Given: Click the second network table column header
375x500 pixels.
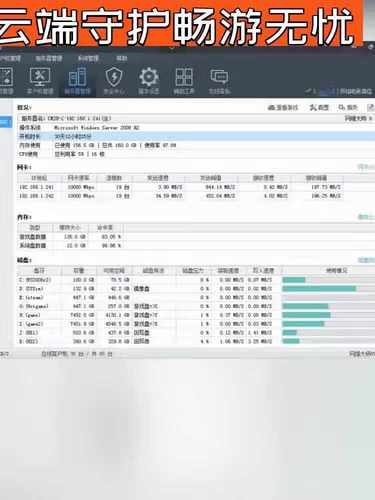Looking at the screenshot, I should tap(79, 178).
